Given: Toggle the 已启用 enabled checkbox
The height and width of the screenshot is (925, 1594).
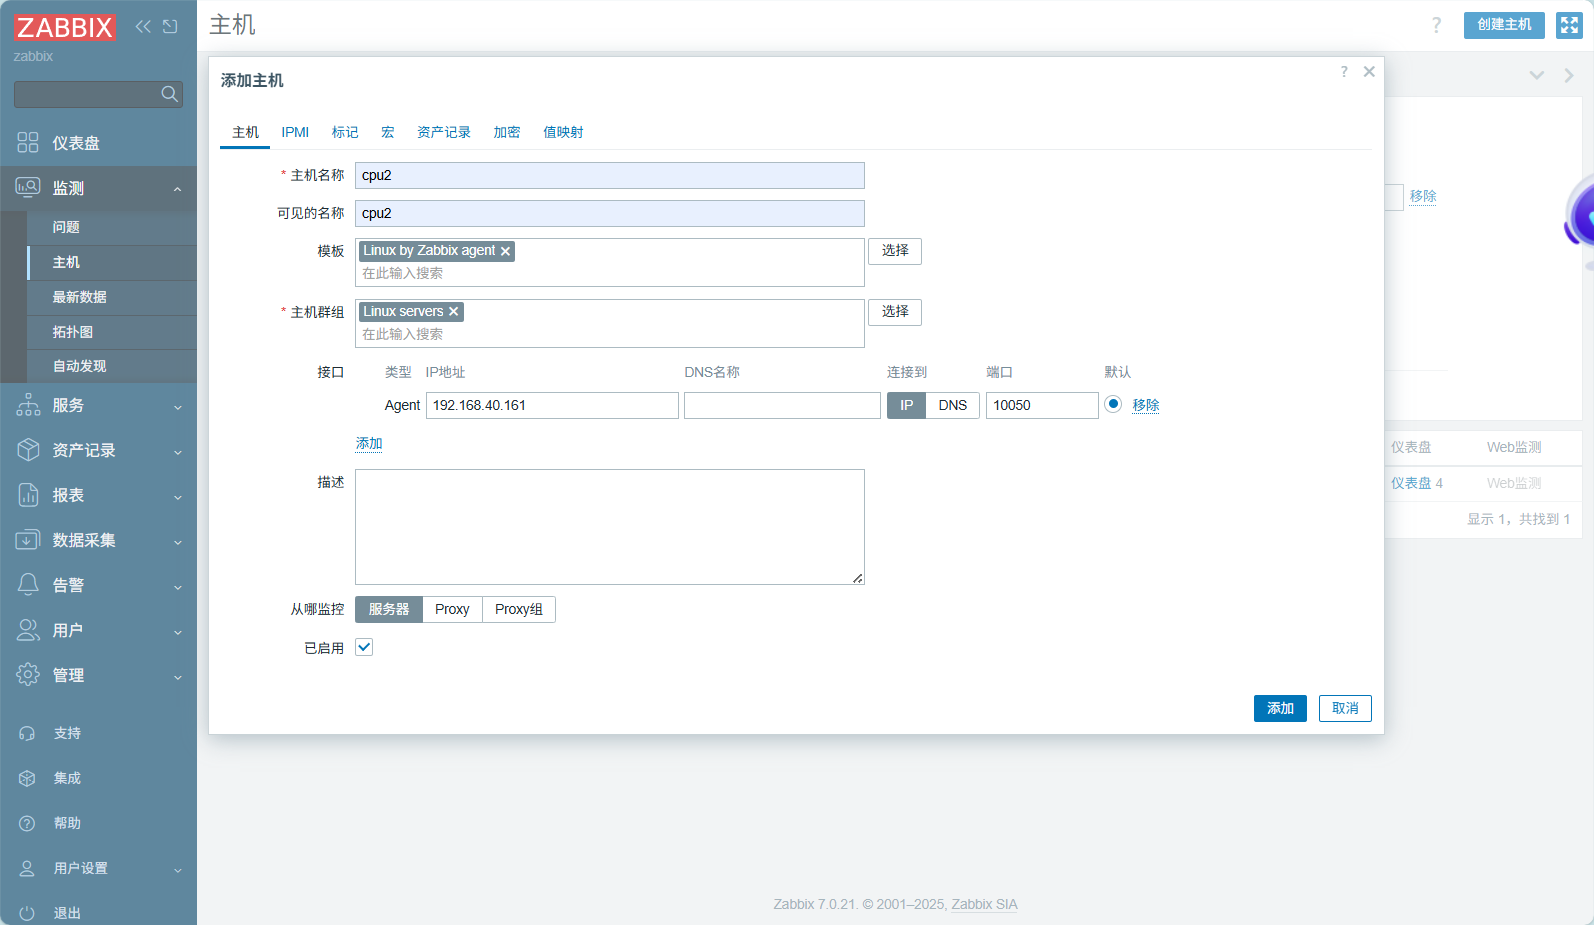Looking at the screenshot, I should 364,647.
